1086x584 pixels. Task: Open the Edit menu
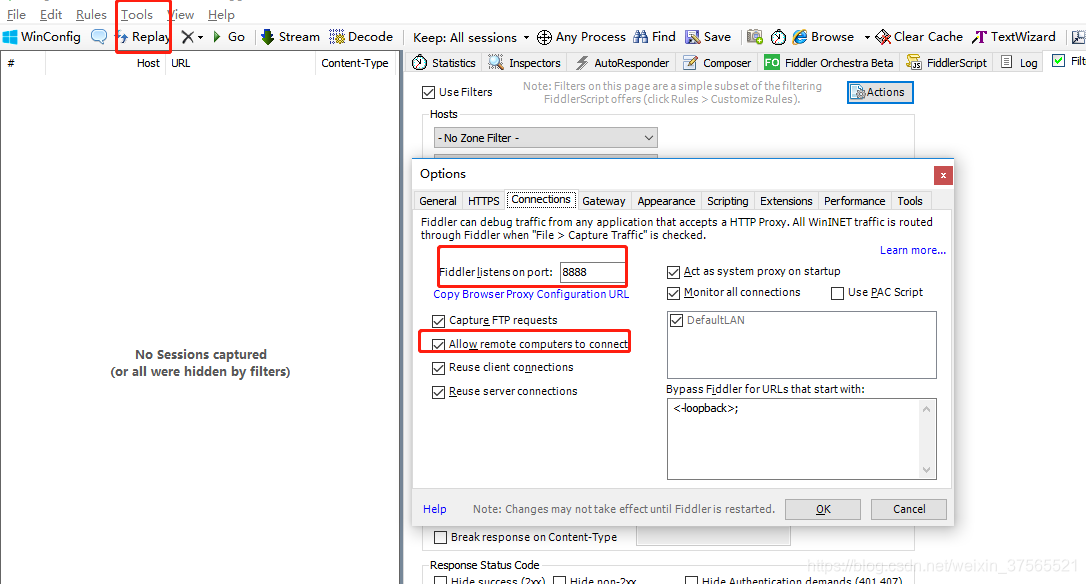(51, 15)
